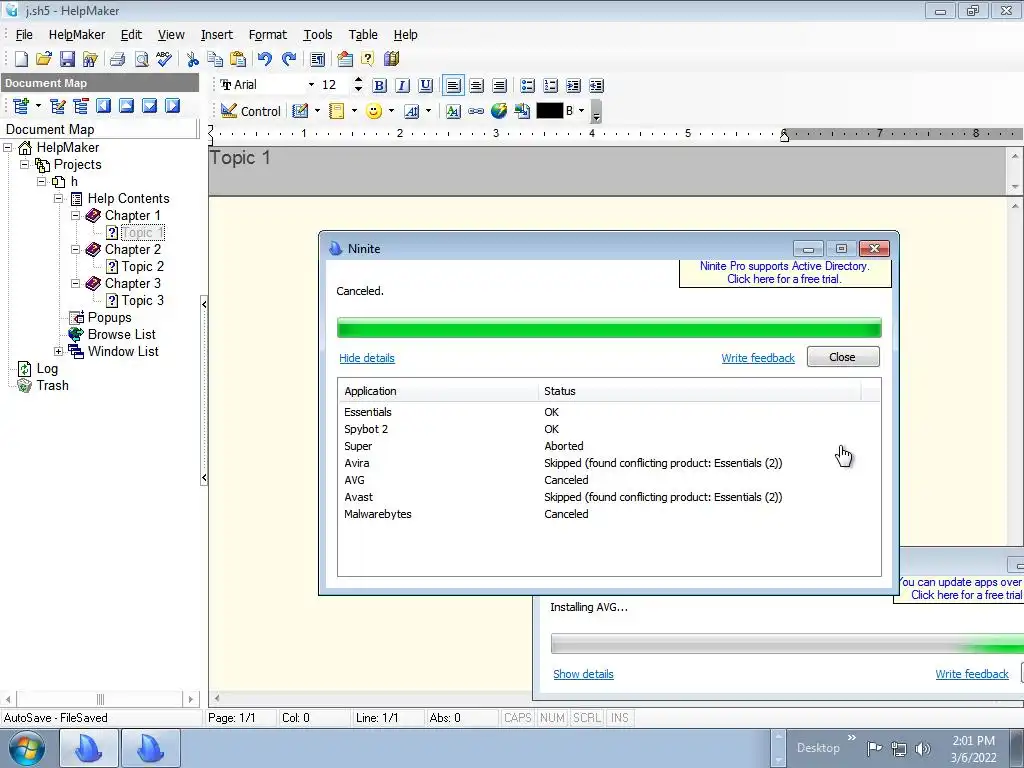The image size is (1024, 768).
Task: Move node down with the blue down arrow
Action: click(x=150, y=106)
